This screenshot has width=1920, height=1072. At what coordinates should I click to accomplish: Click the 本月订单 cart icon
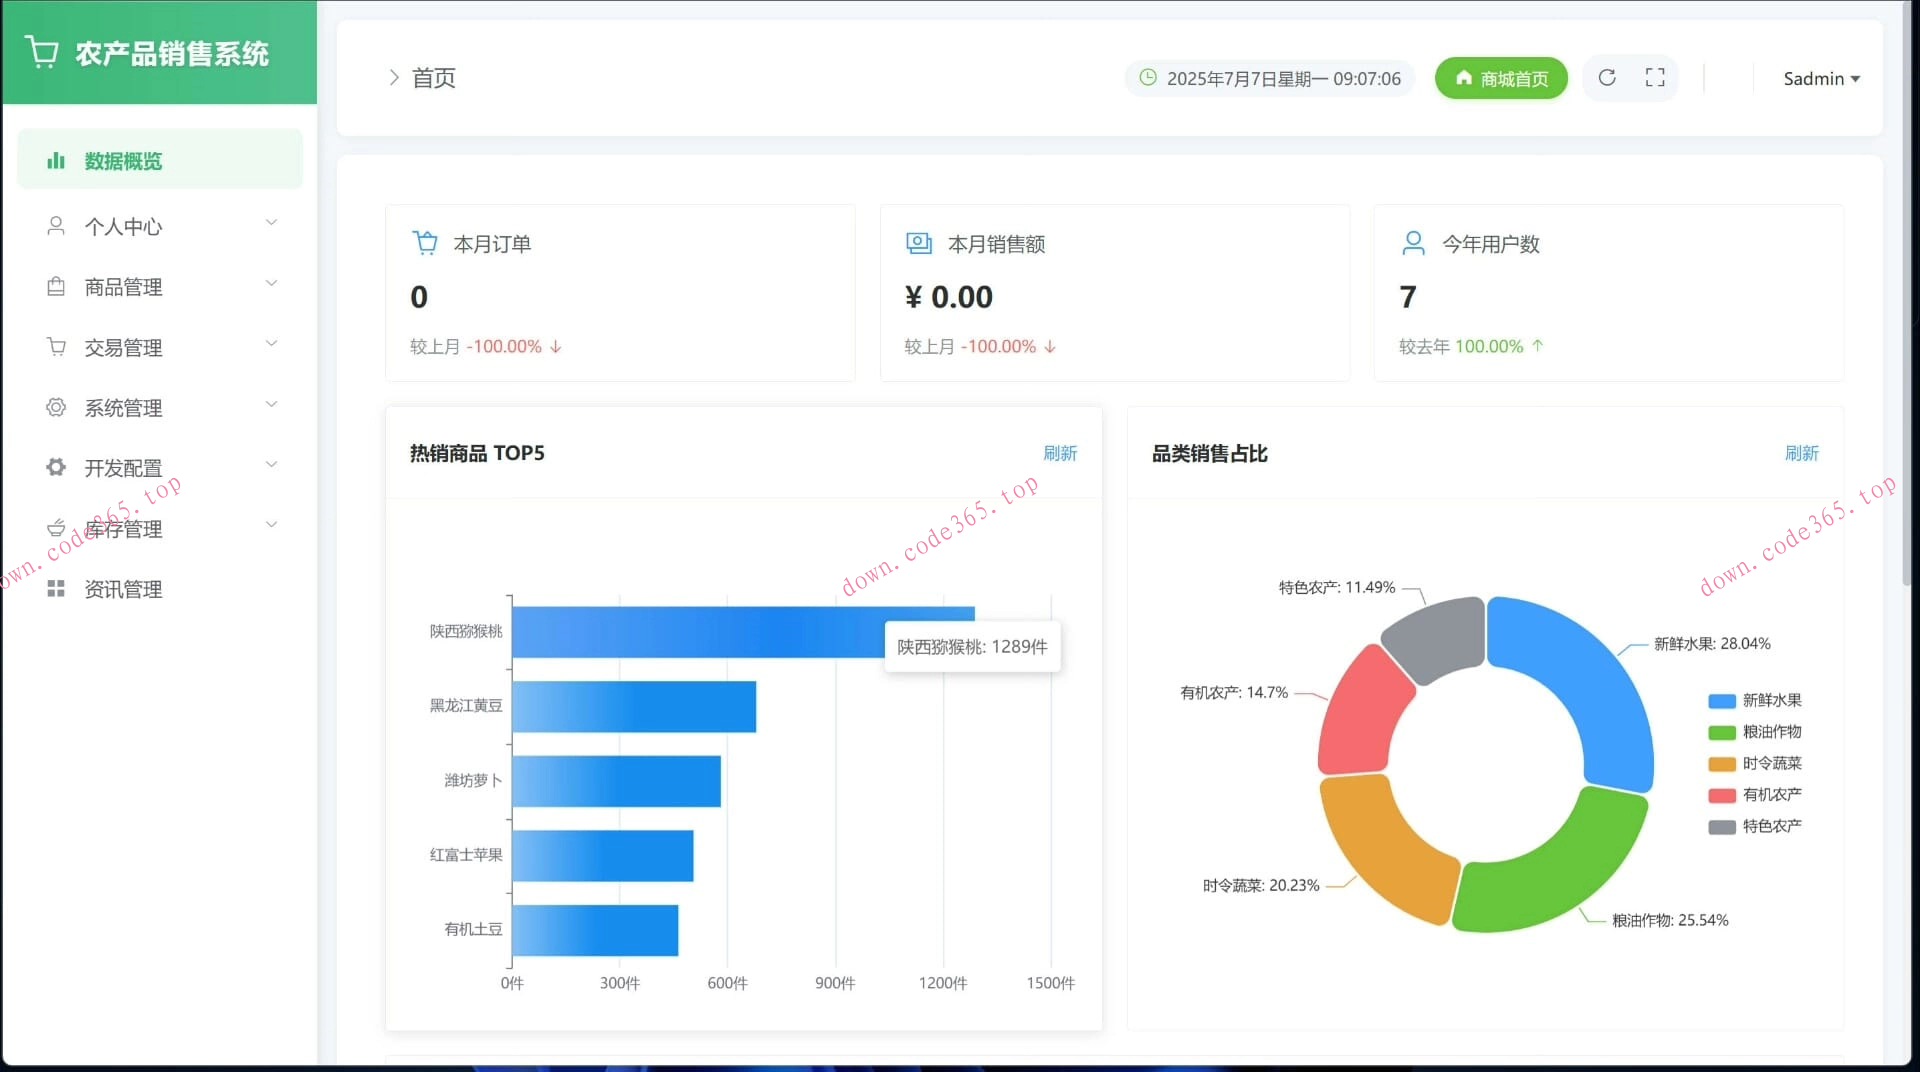425,243
